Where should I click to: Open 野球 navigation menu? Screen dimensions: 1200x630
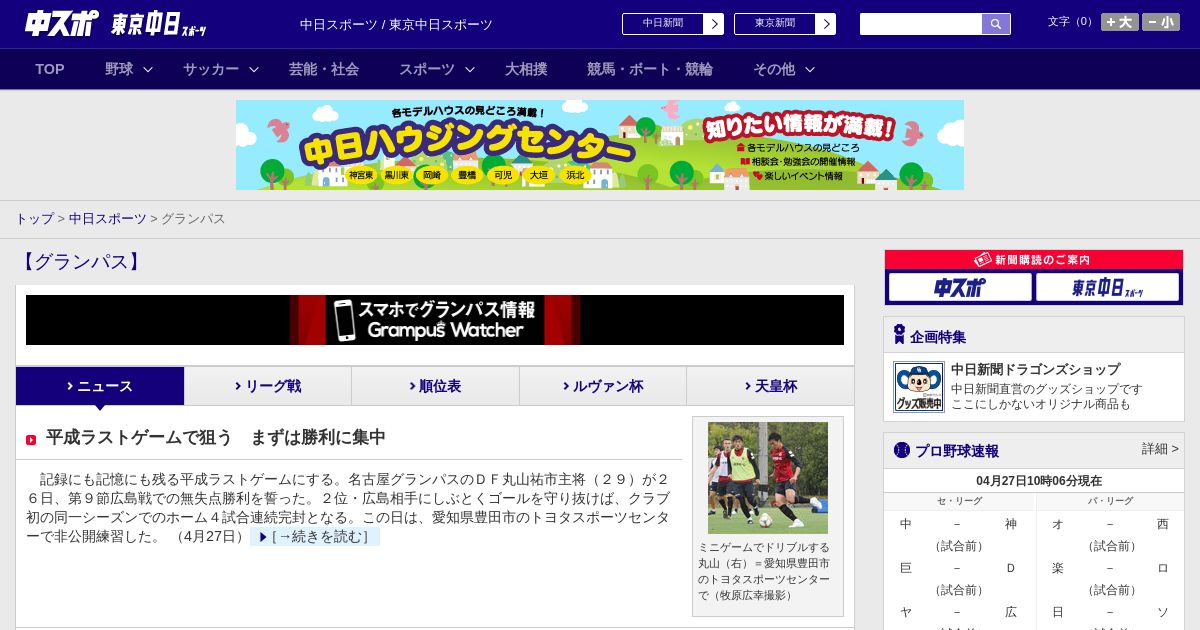pyautogui.click(x=119, y=69)
